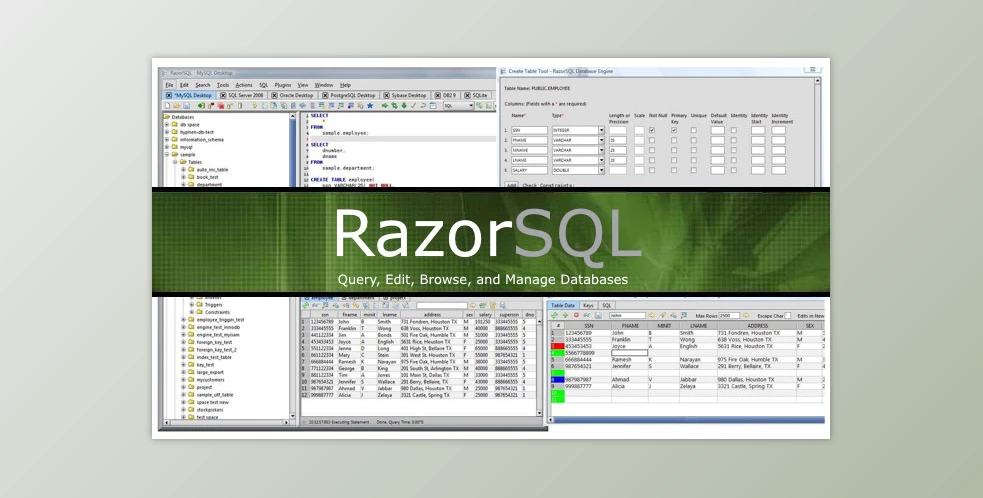Viewport: 983px width, 498px height.
Task: Expand the stockpickers table node
Action: point(183,410)
